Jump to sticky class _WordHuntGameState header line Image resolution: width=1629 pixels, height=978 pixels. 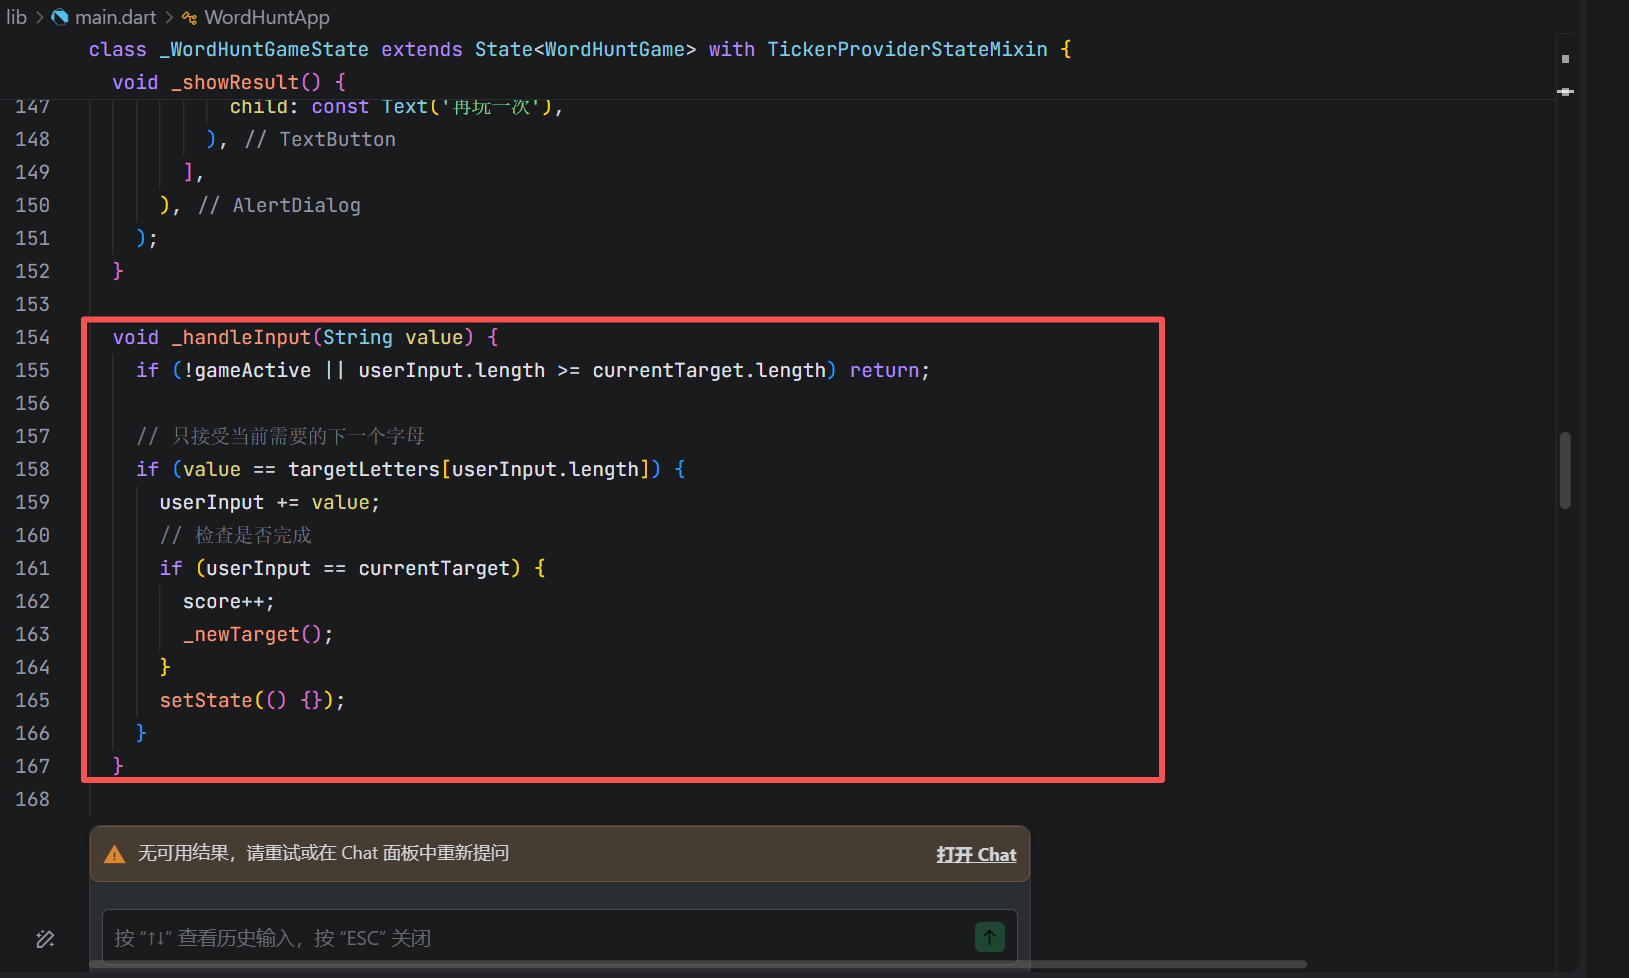(580, 49)
